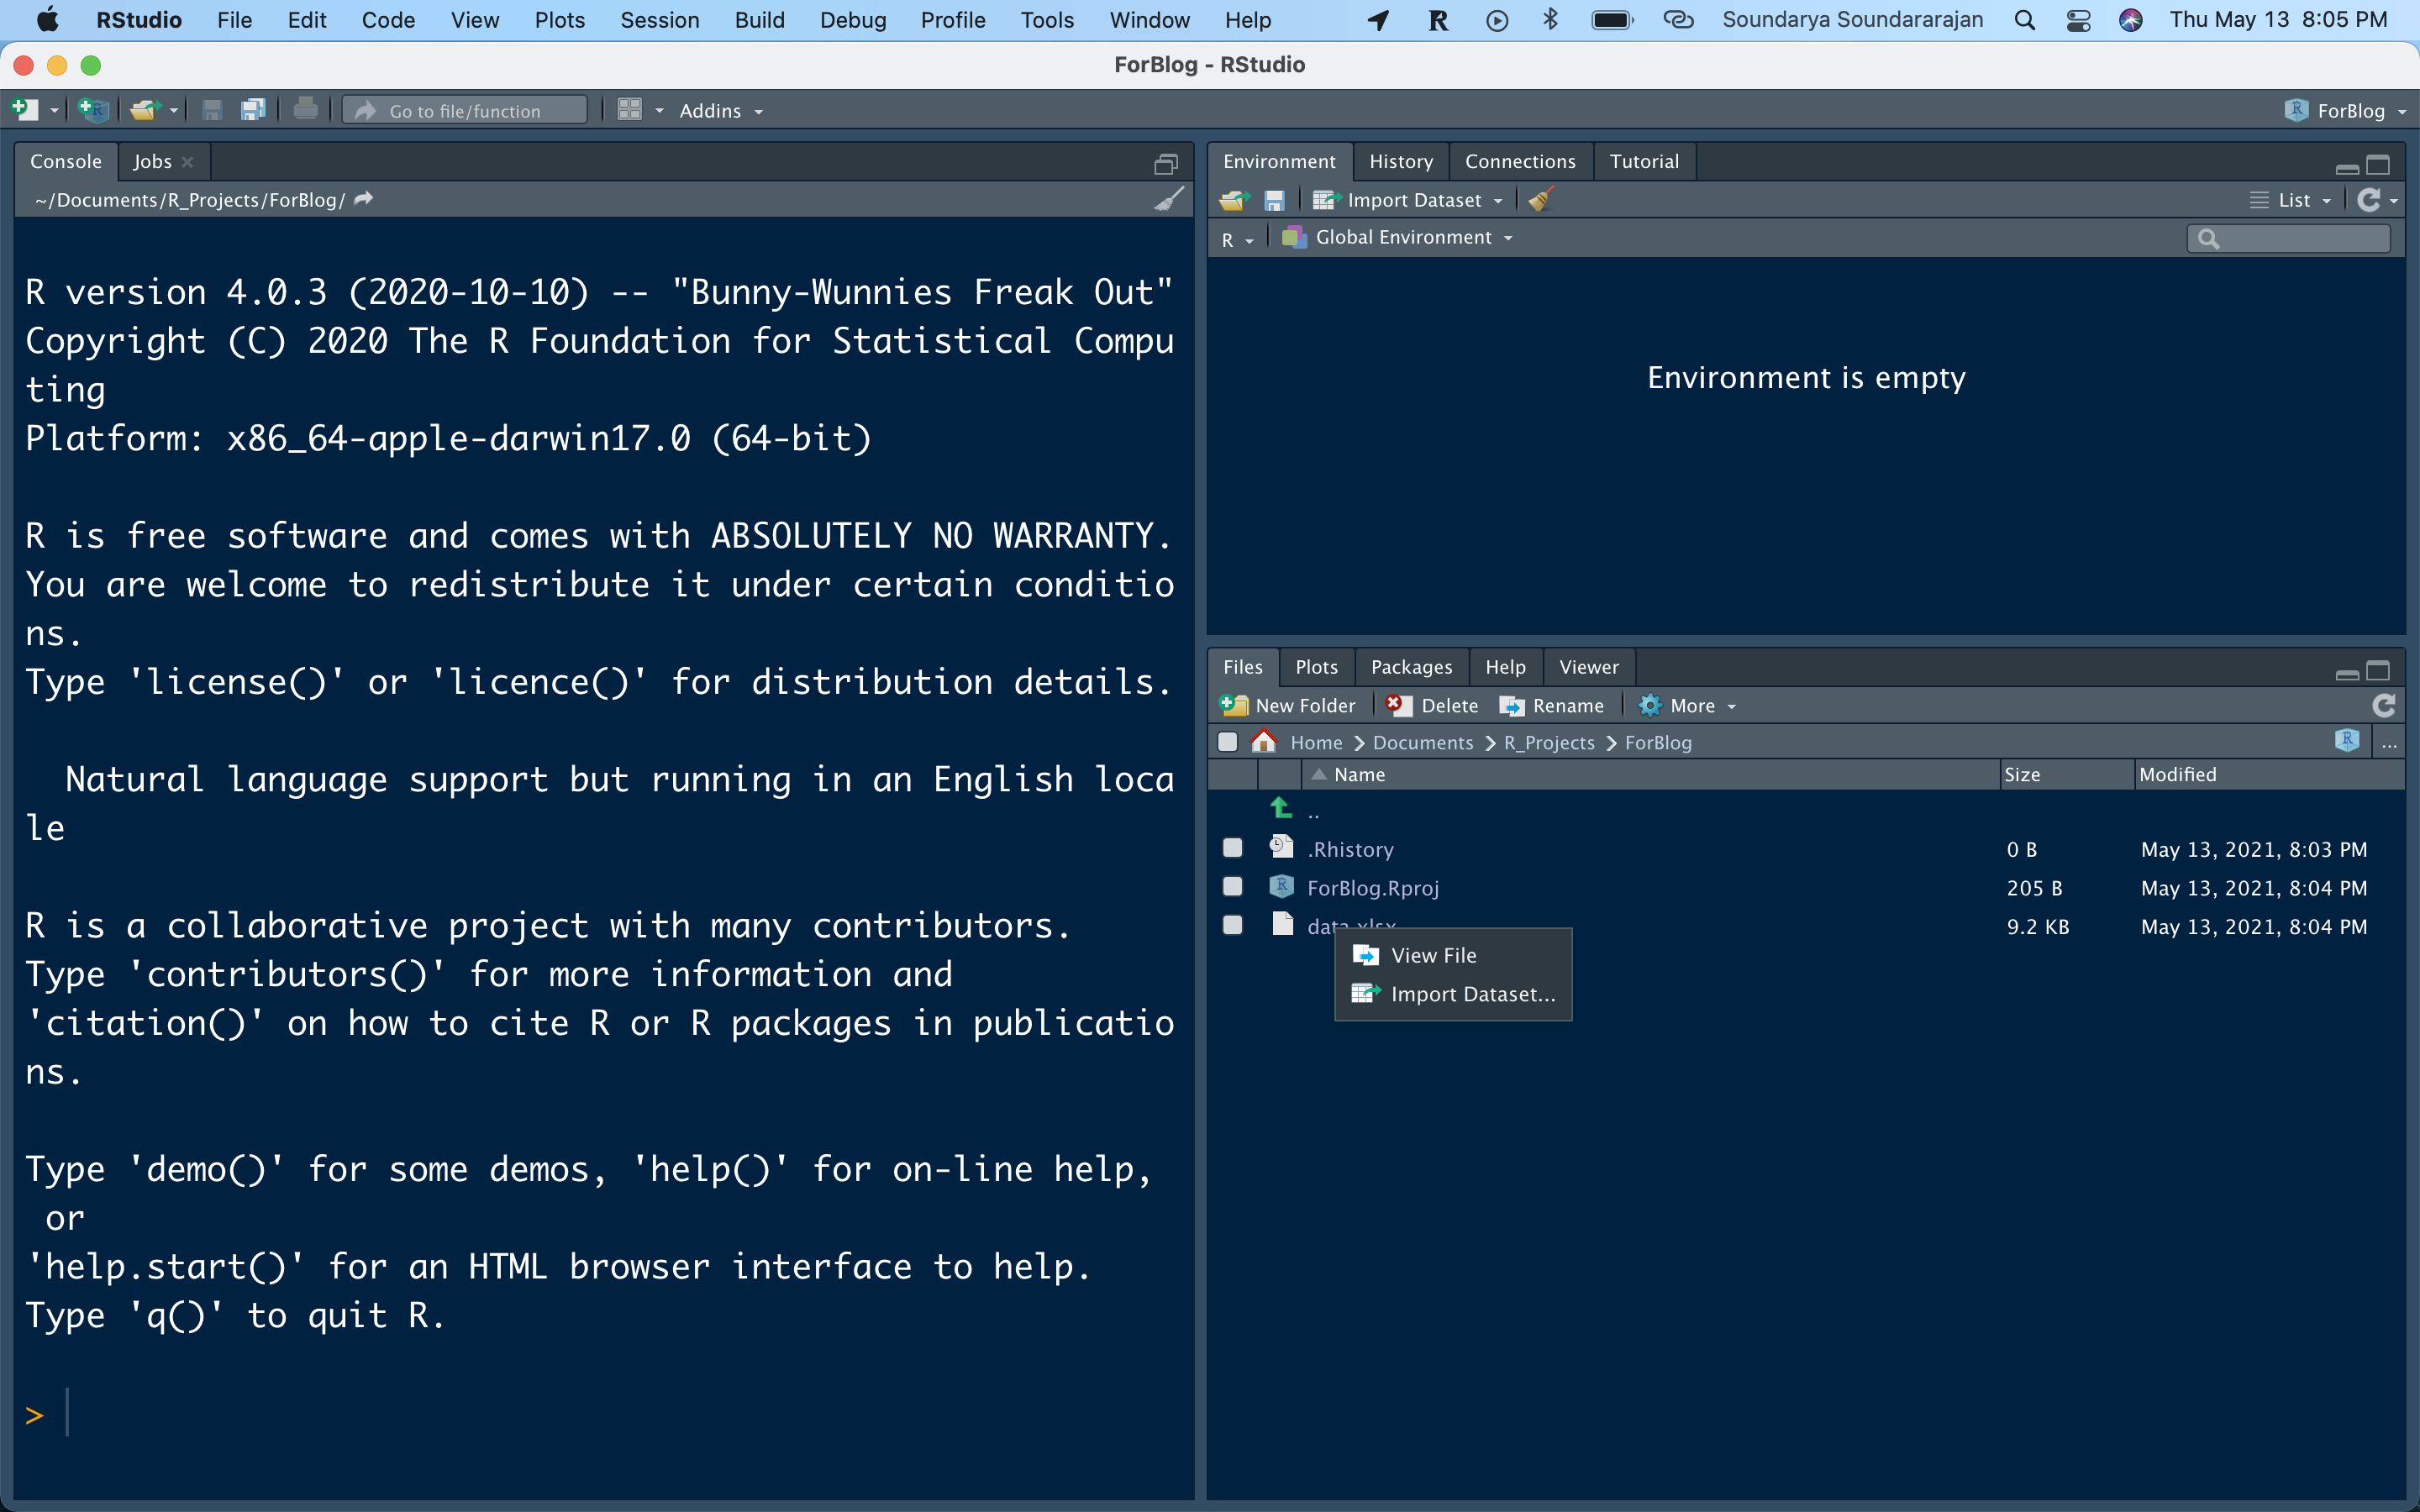The width and height of the screenshot is (2420, 1512).
Task: Click the Print icon in toolbar
Action: pos(306,110)
